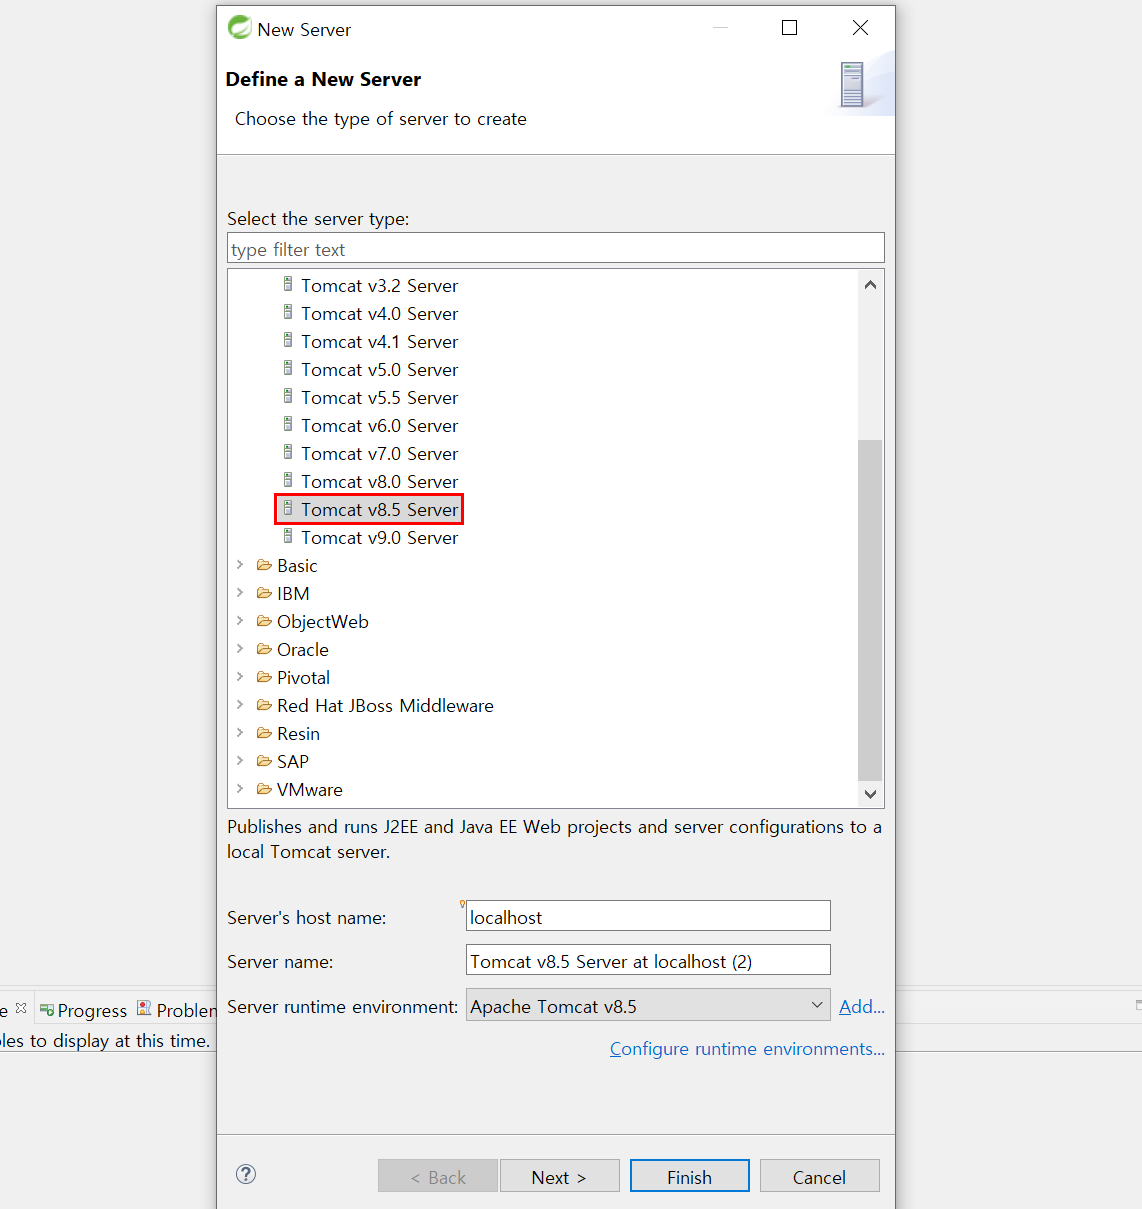Click the Server's host name field

(648, 916)
